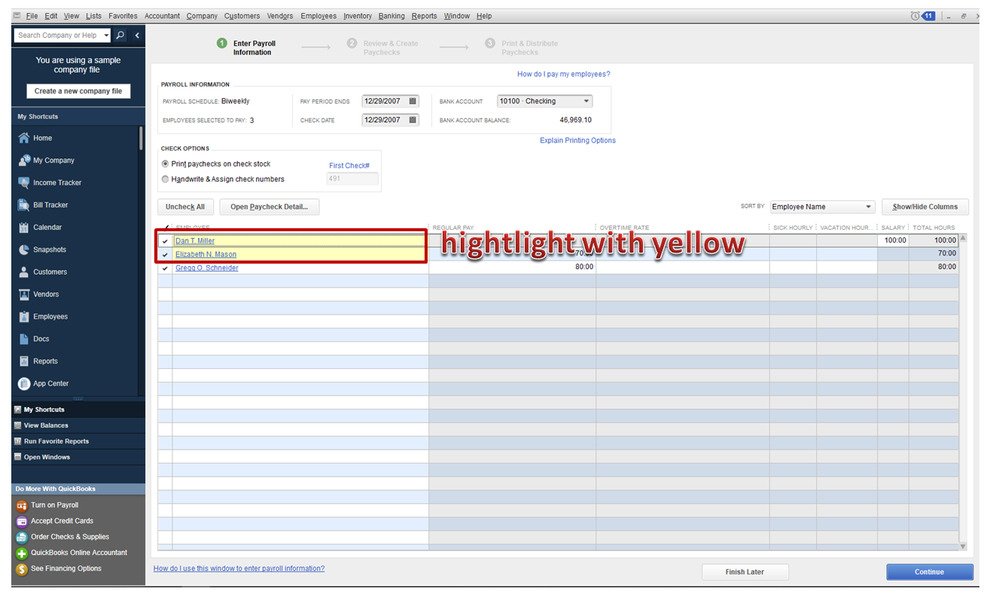
Task: Open the Employees menu in menu bar
Action: click(x=319, y=16)
